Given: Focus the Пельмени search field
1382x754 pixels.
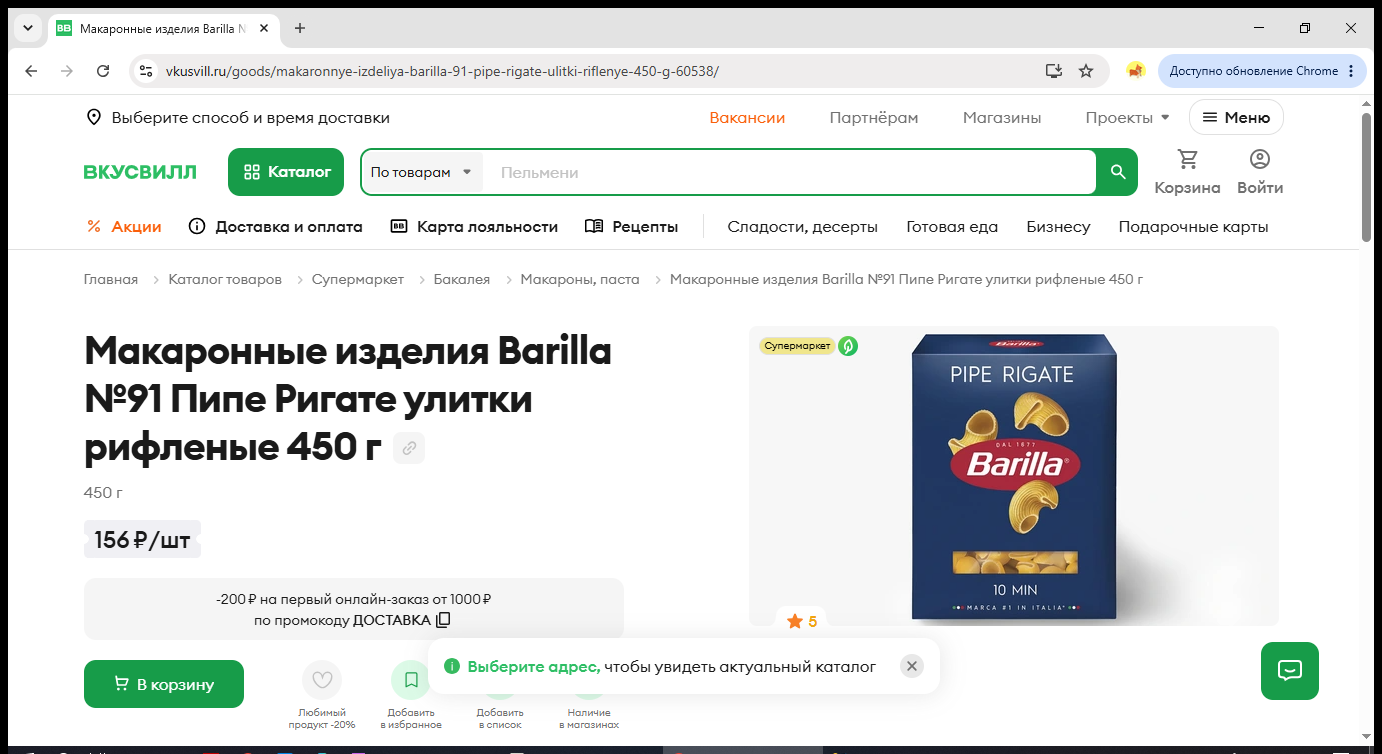Looking at the screenshot, I should (790, 172).
